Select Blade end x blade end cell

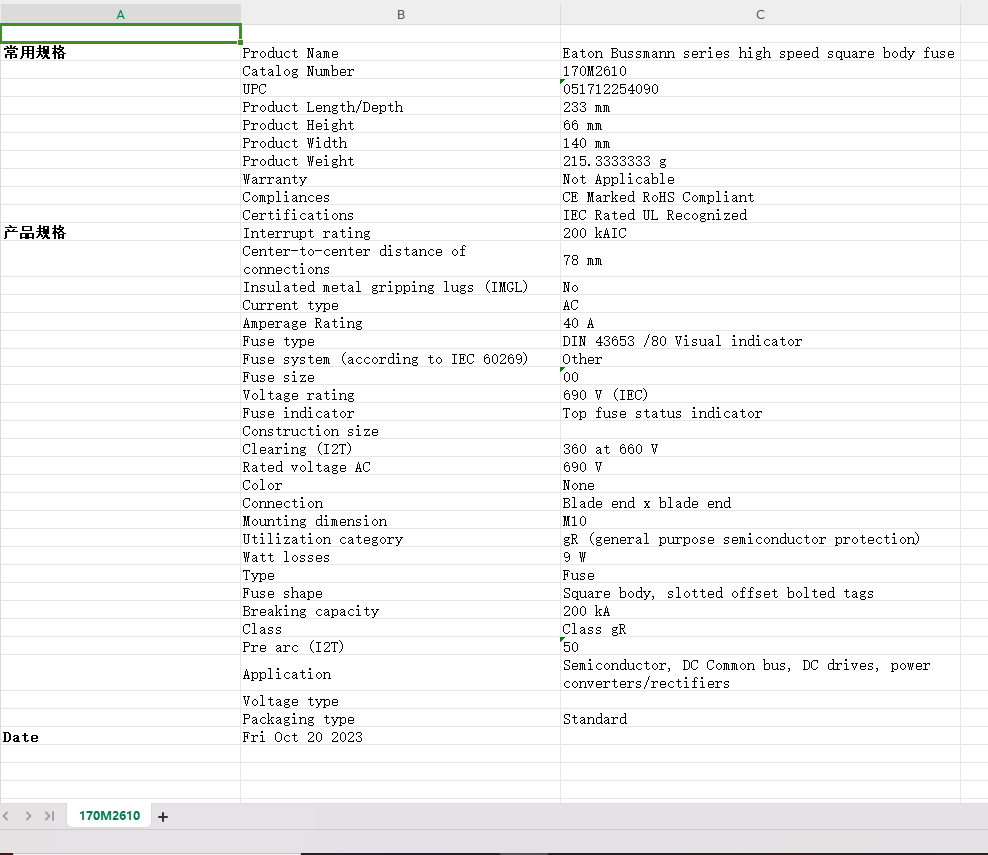pyautogui.click(x=760, y=503)
